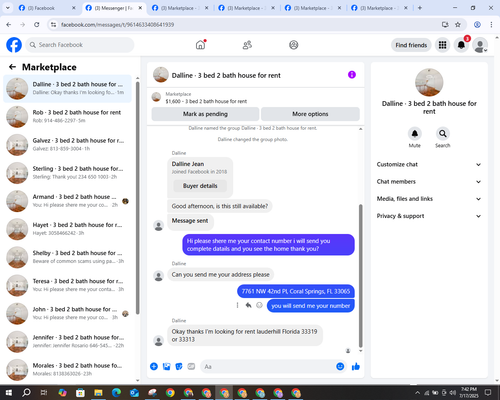Open the Home feed icon

pyautogui.click(x=200, y=45)
